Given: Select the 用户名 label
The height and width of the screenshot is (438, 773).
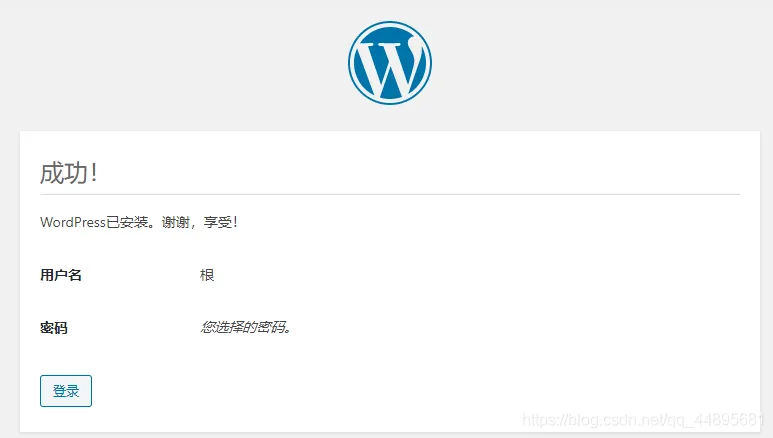Looking at the screenshot, I should point(60,275).
